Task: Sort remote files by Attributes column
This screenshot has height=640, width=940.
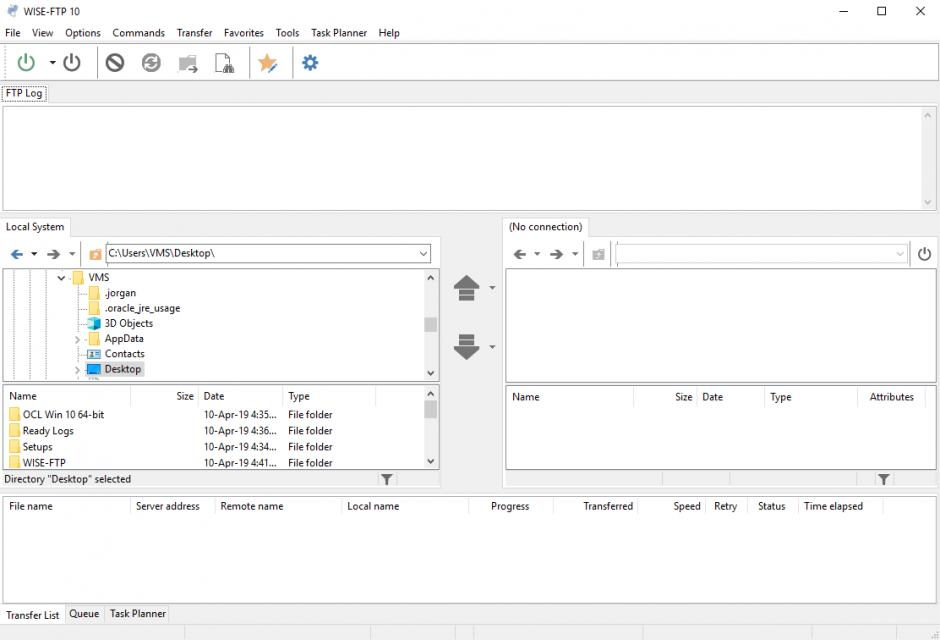Action: 891,397
